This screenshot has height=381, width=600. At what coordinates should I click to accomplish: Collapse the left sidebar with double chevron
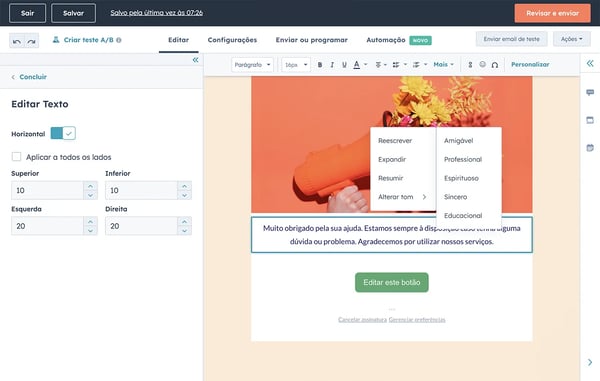(196, 60)
